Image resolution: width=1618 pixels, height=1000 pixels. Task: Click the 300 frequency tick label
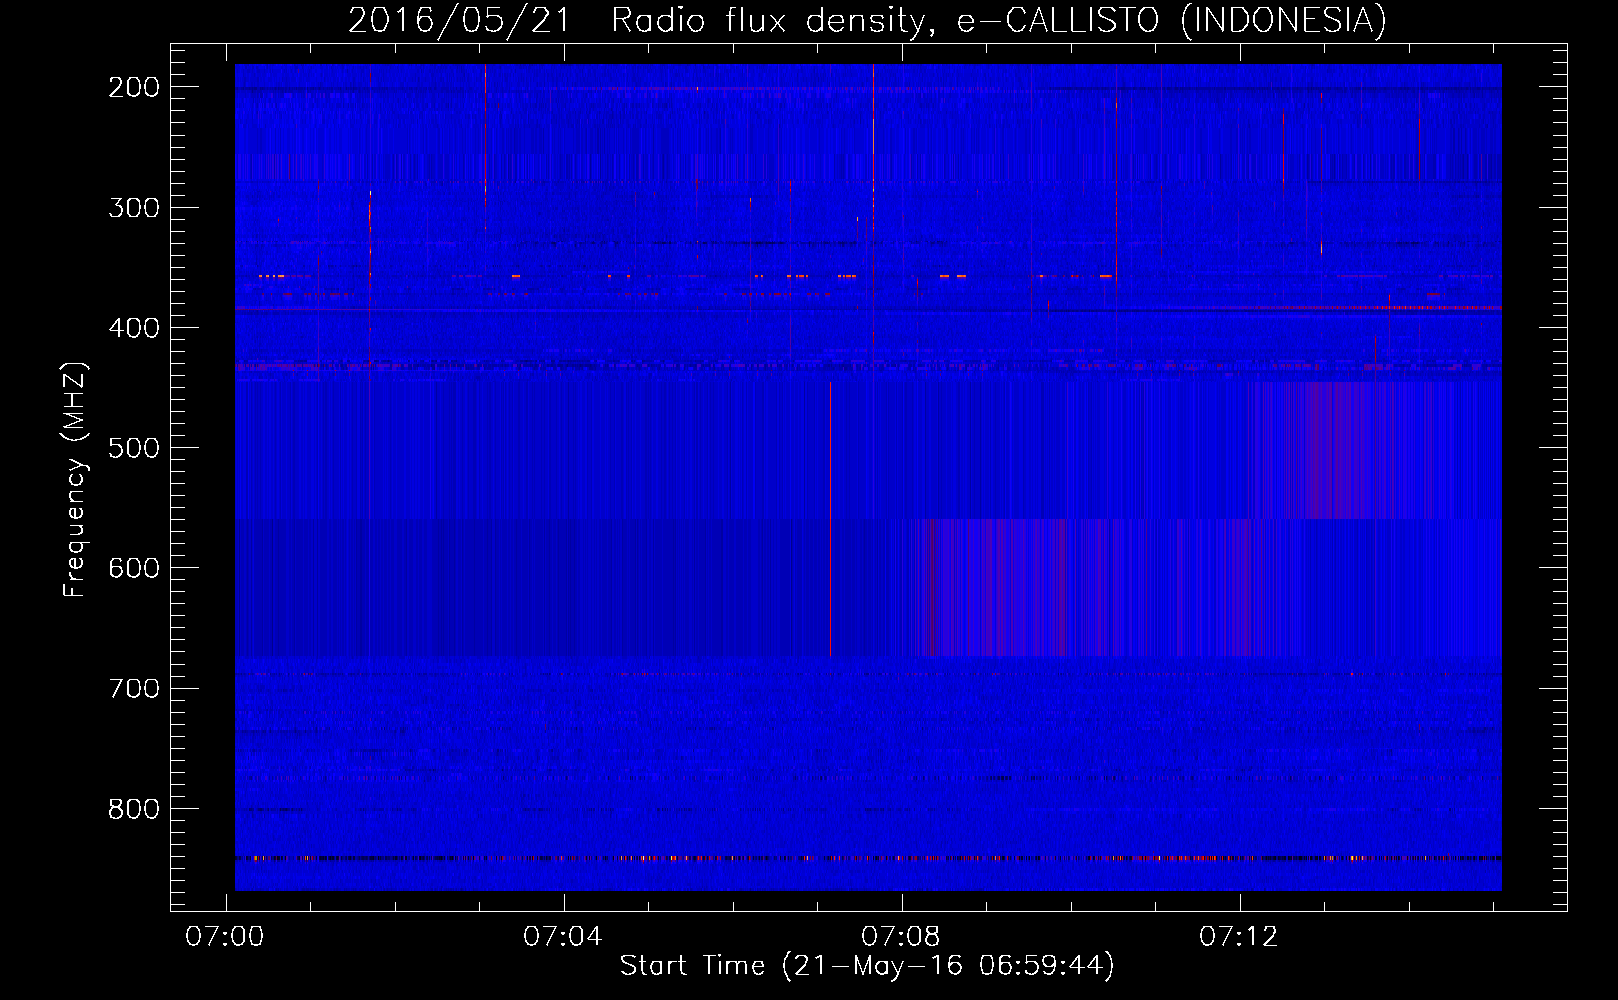(x=133, y=208)
